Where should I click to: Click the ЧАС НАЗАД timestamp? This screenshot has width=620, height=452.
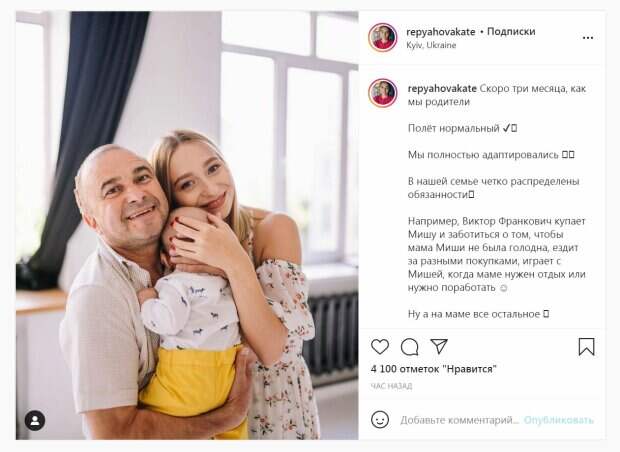pyautogui.click(x=391, y=386)
